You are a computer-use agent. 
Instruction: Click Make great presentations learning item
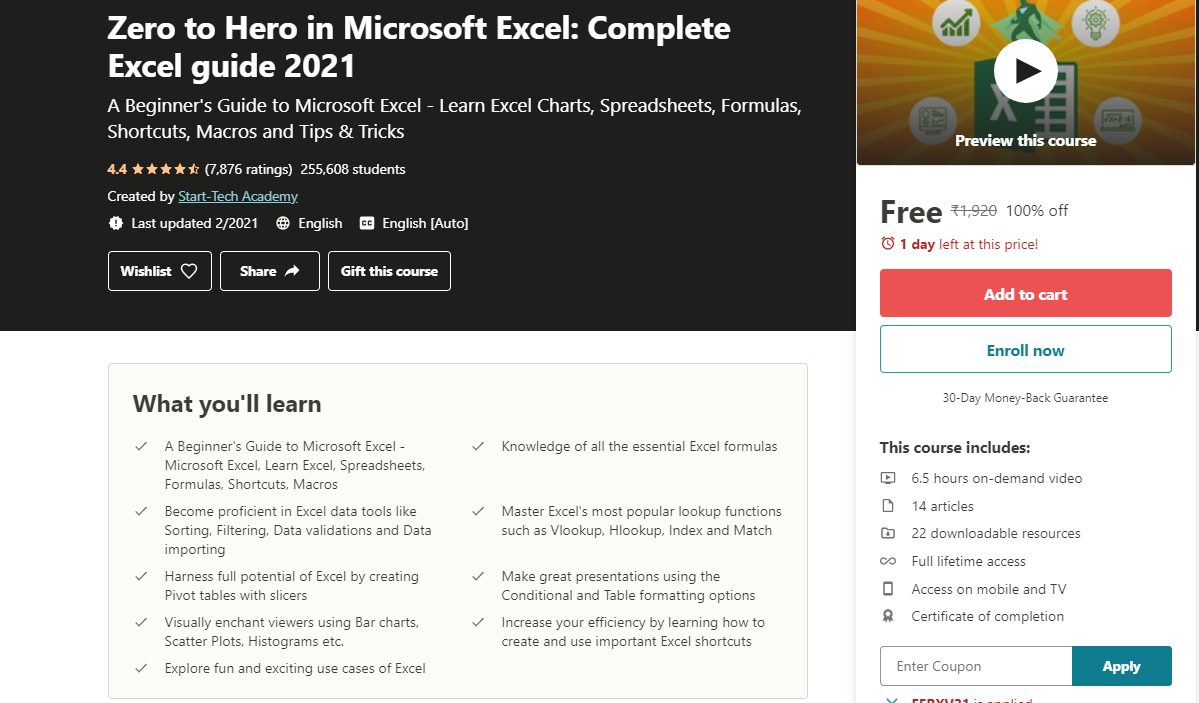(x=628, y=586)
